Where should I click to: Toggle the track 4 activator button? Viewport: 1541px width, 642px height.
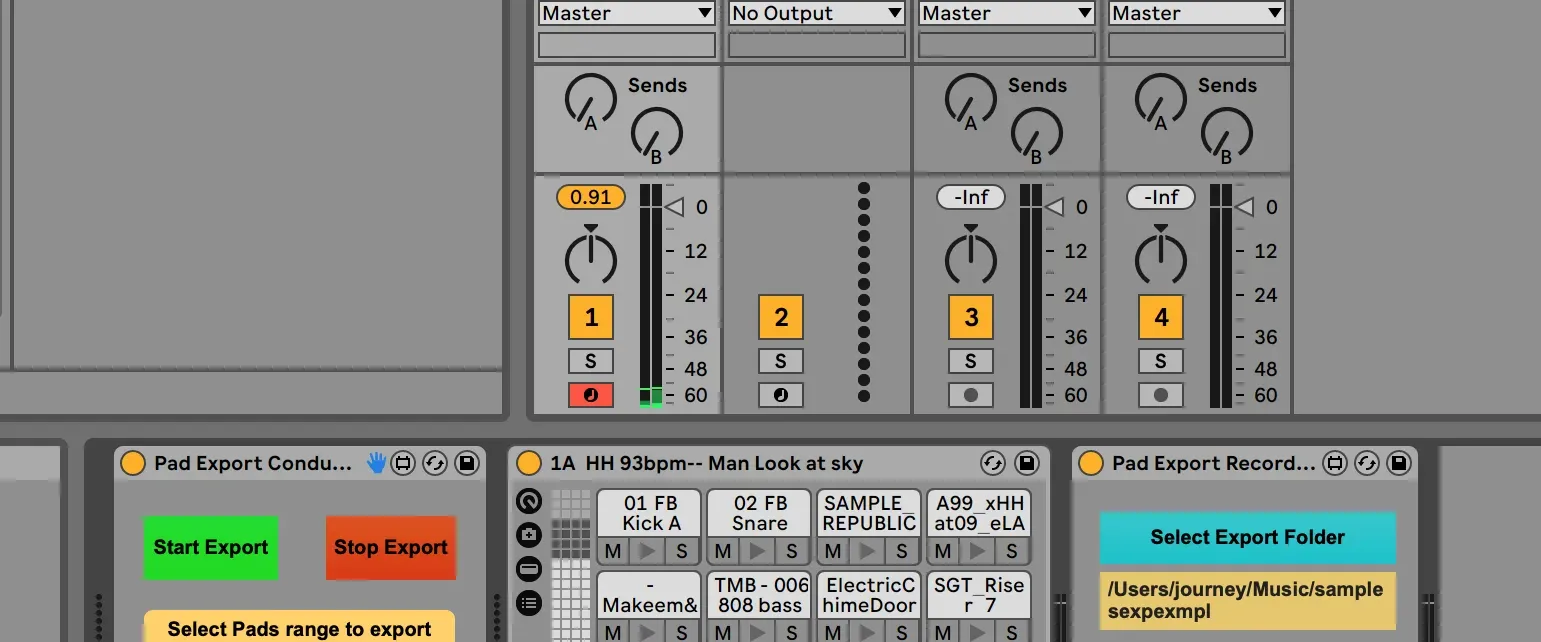(x=1161, y=318)
